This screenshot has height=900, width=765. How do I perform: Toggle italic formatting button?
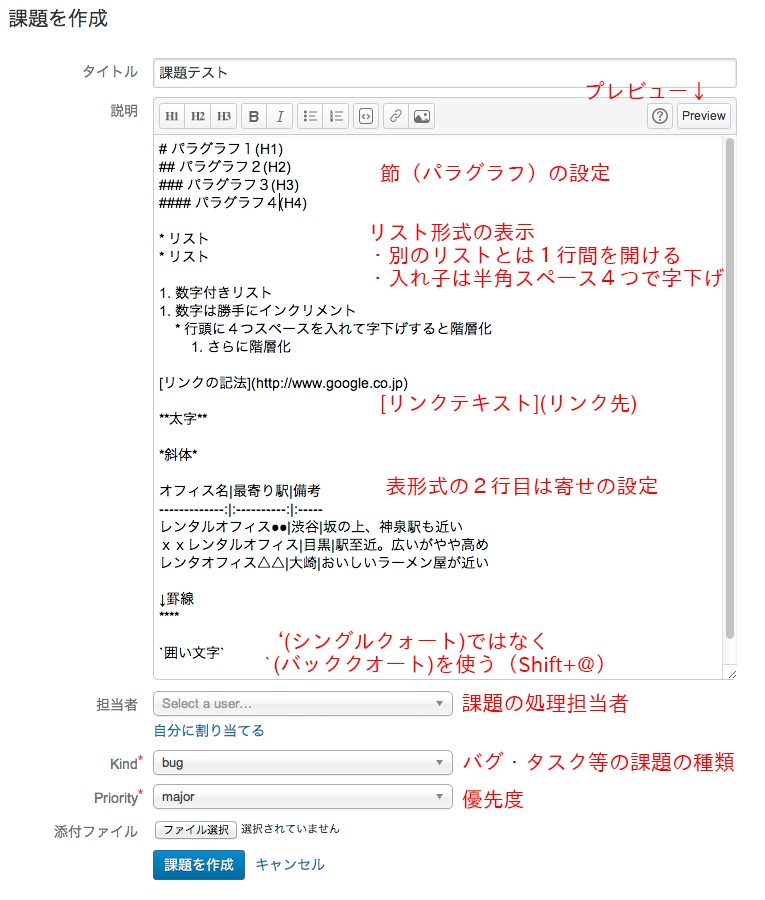click(280, 117)
